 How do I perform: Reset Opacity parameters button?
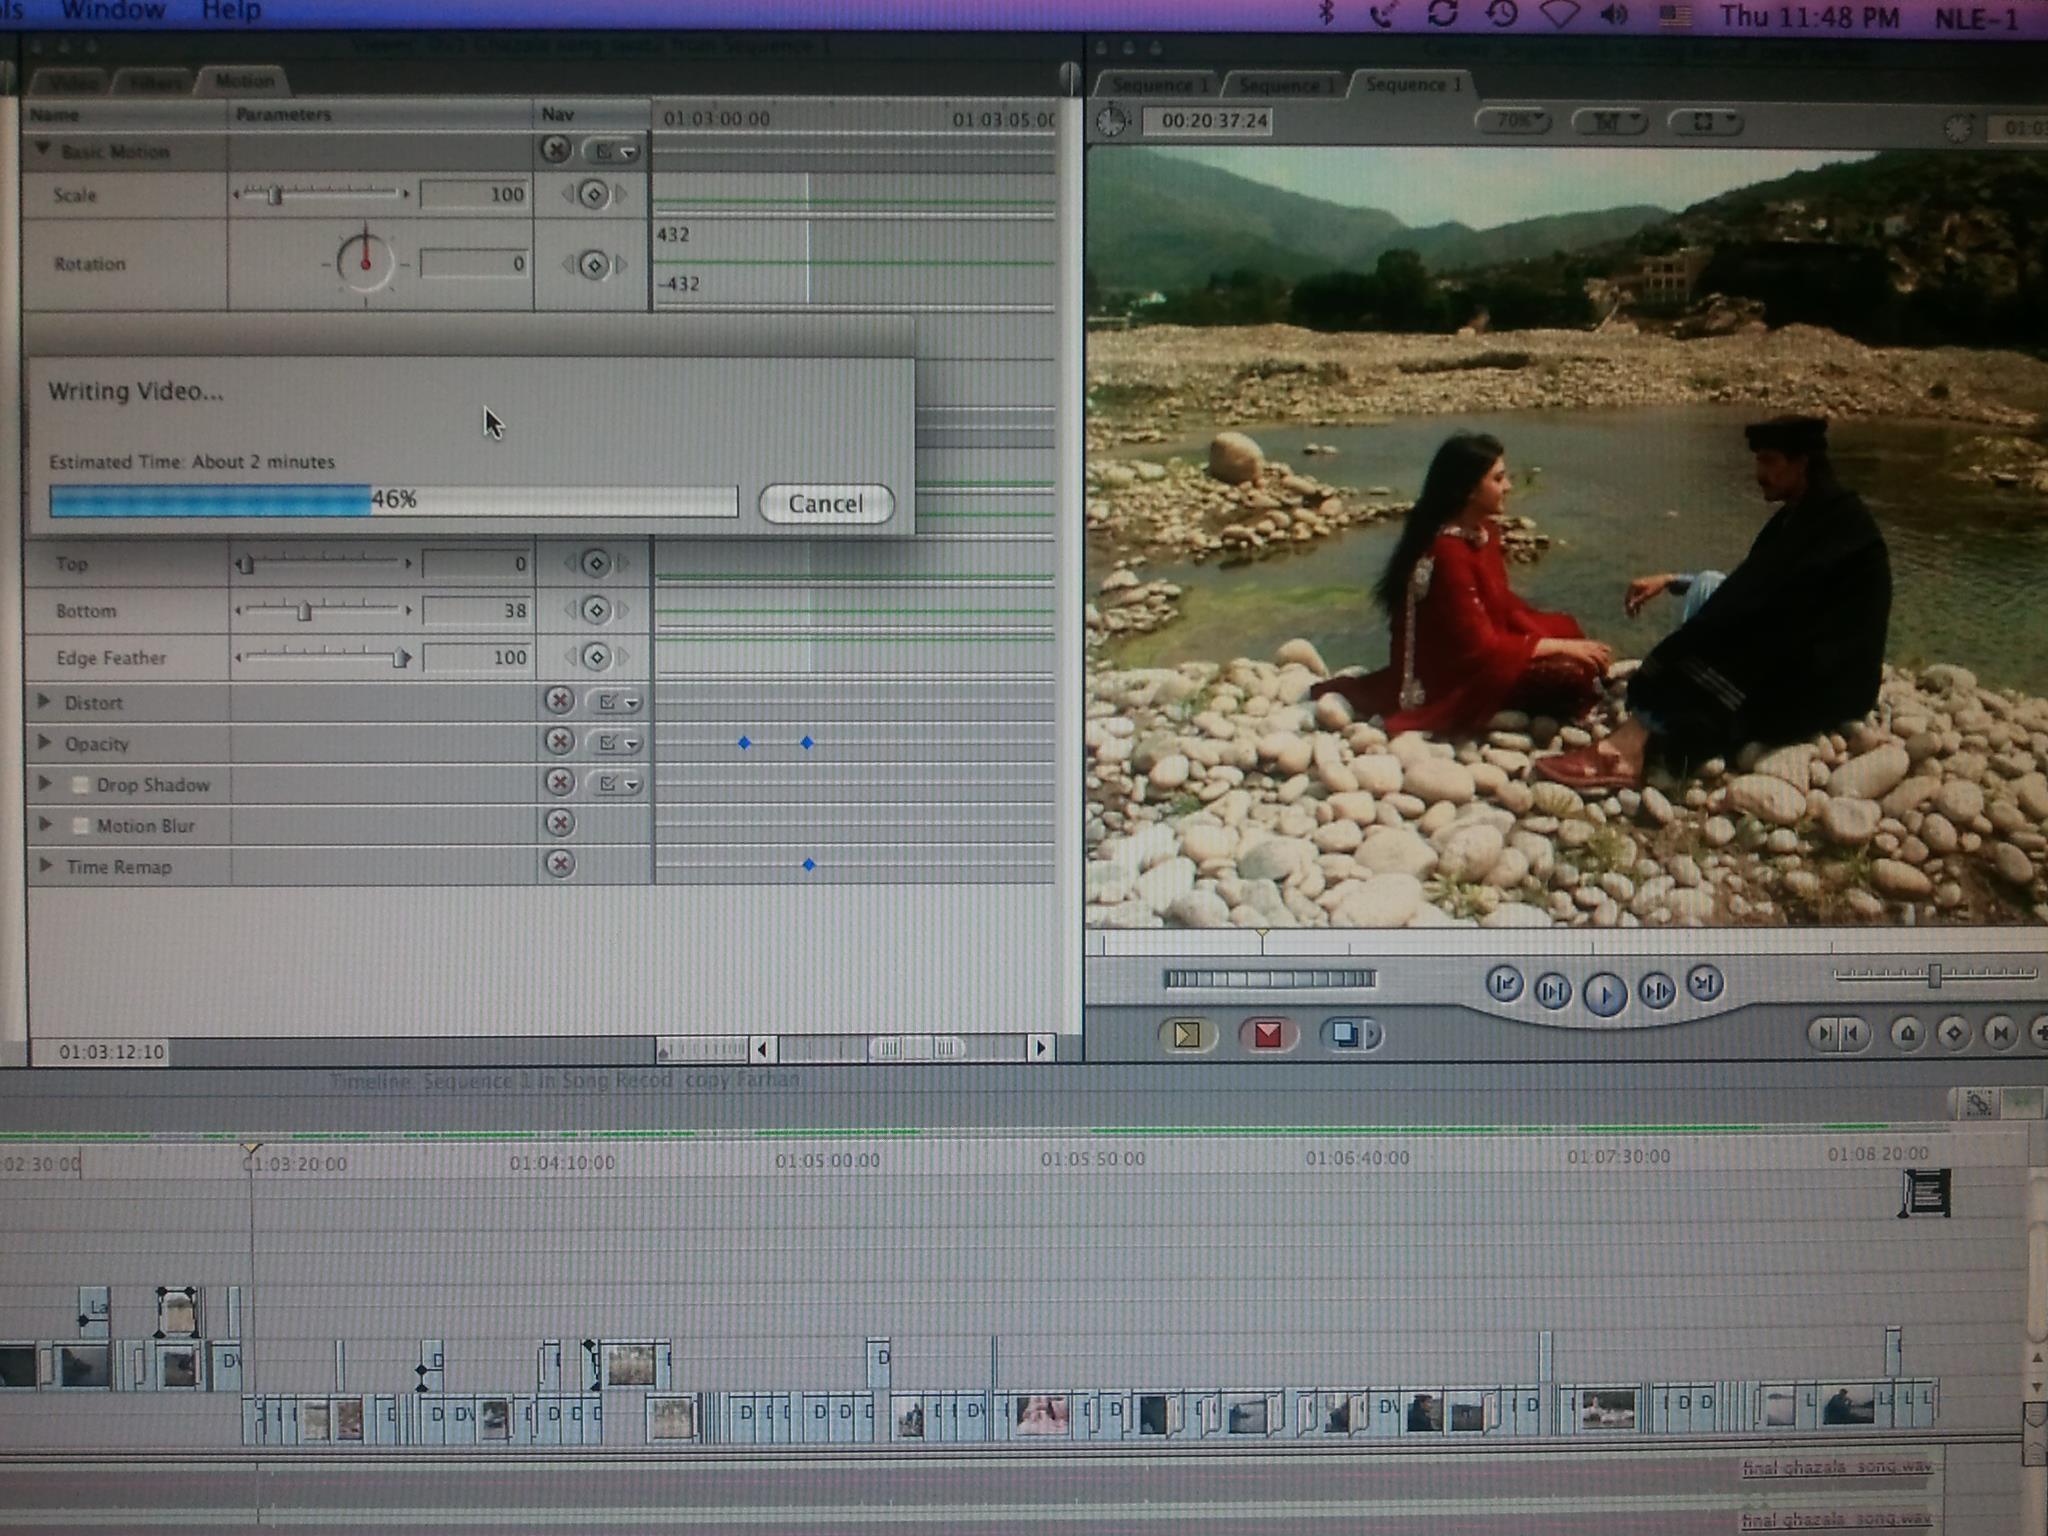pyautogui.click(x=559, y=742)
